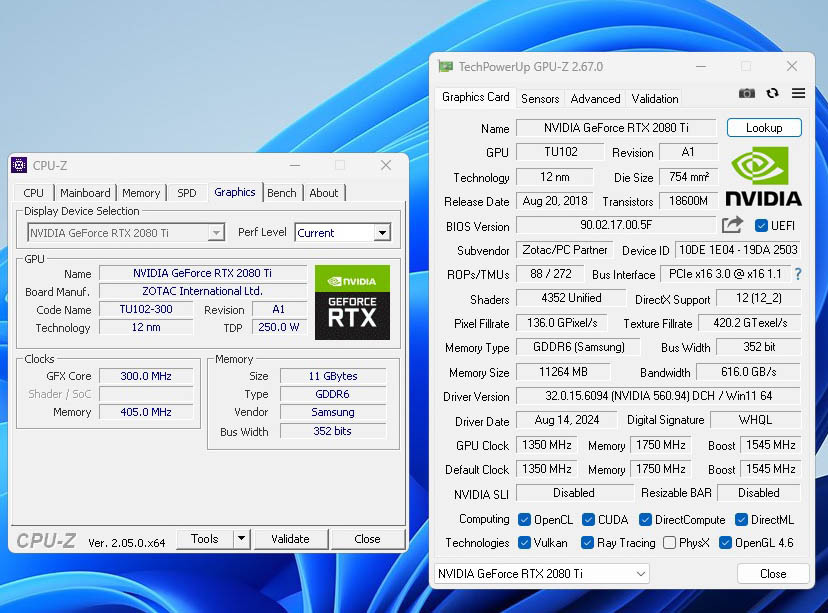Click the GeForce RTX logo in CPU-Z
The width and height of the screenshot is (828, 613).
coord(352,301)
